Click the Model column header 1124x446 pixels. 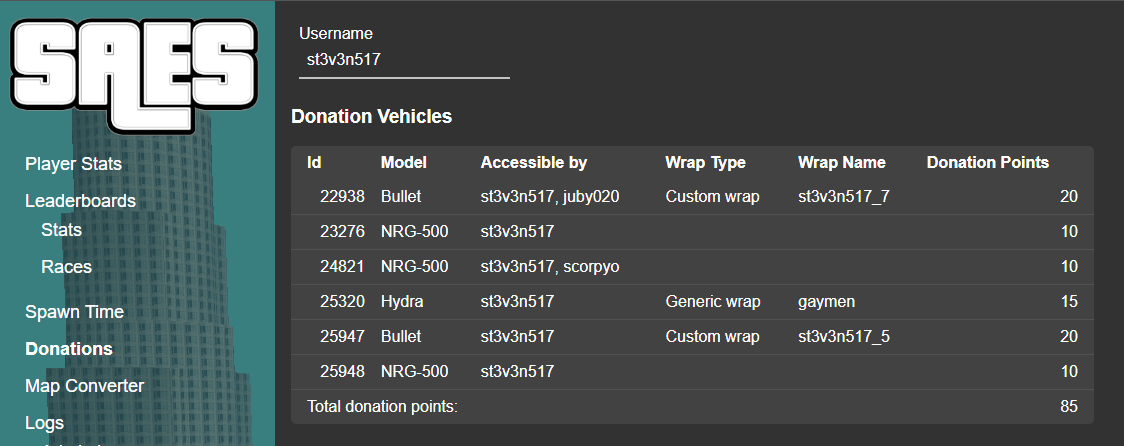(403, 162)
